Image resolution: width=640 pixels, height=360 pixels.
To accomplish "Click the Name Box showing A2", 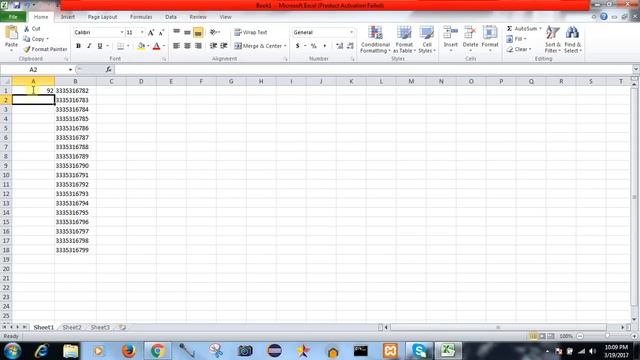I will (33, 70).
